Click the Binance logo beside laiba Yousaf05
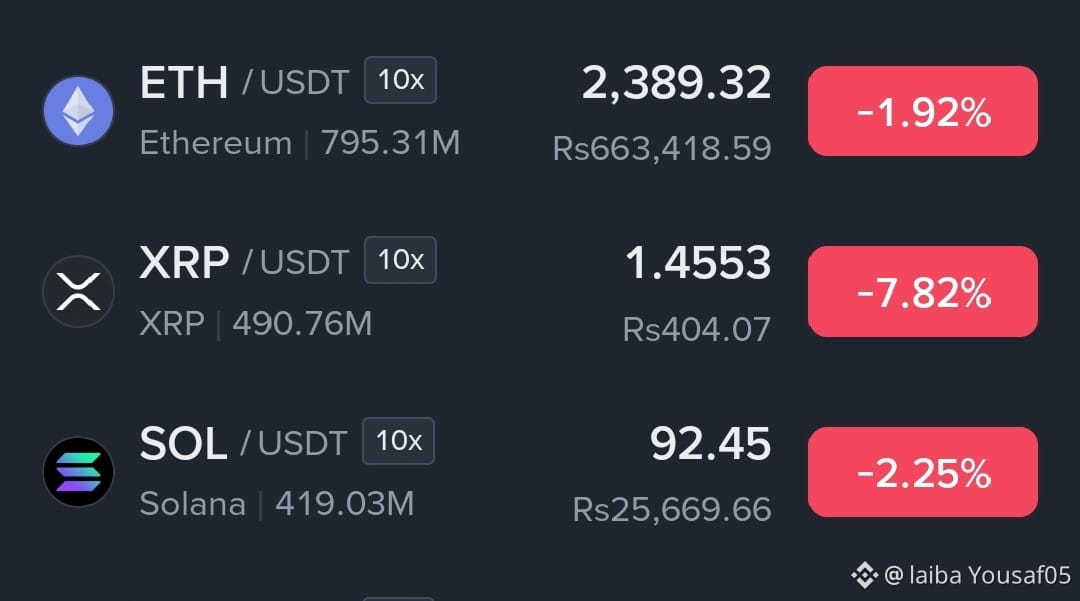 [864, 575]
